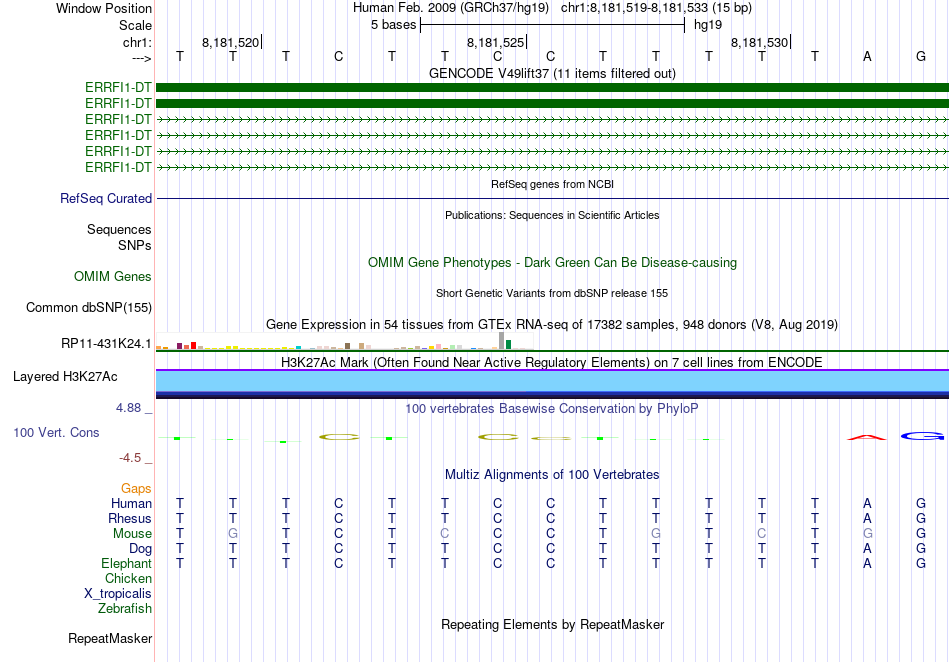
Task: Open the Basewise Conservation by PhyloP title
Action: [x=552, y=408]
